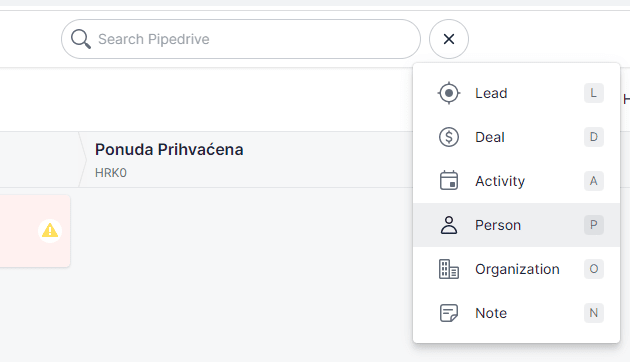Image resolution: width=630 pixels, height=362 pixels.
Task: Focus the Search Pipedrive field
Action: (x=241, y=39)
